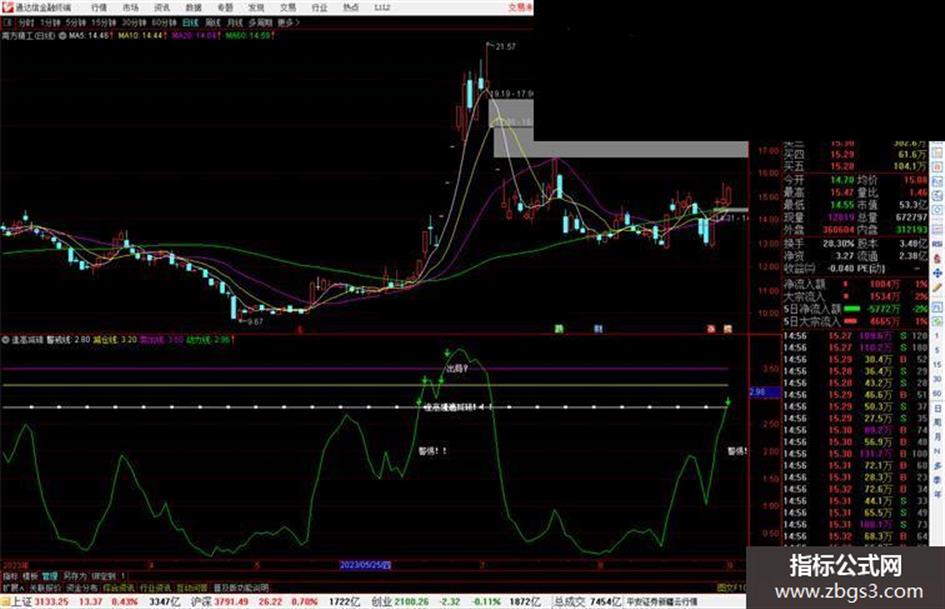
Task: Select the 30-minute period in right sidebar
Action: (x=938, y=379)
